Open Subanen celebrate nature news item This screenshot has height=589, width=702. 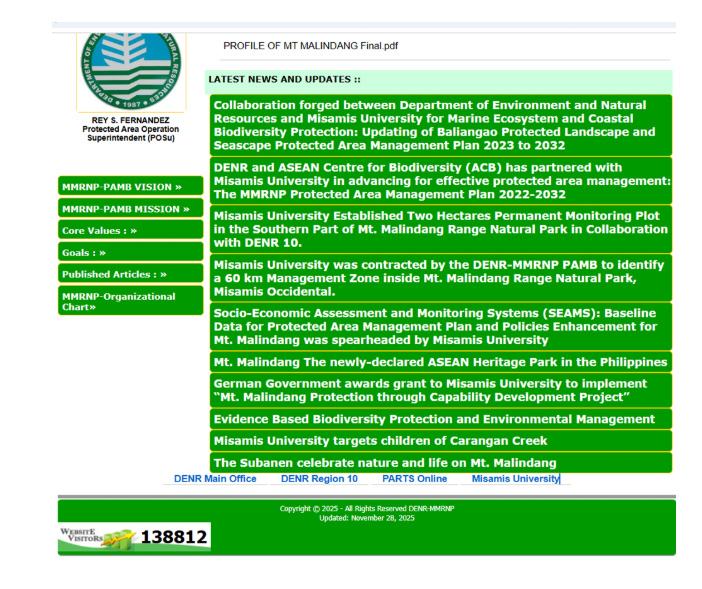point(441,463)
